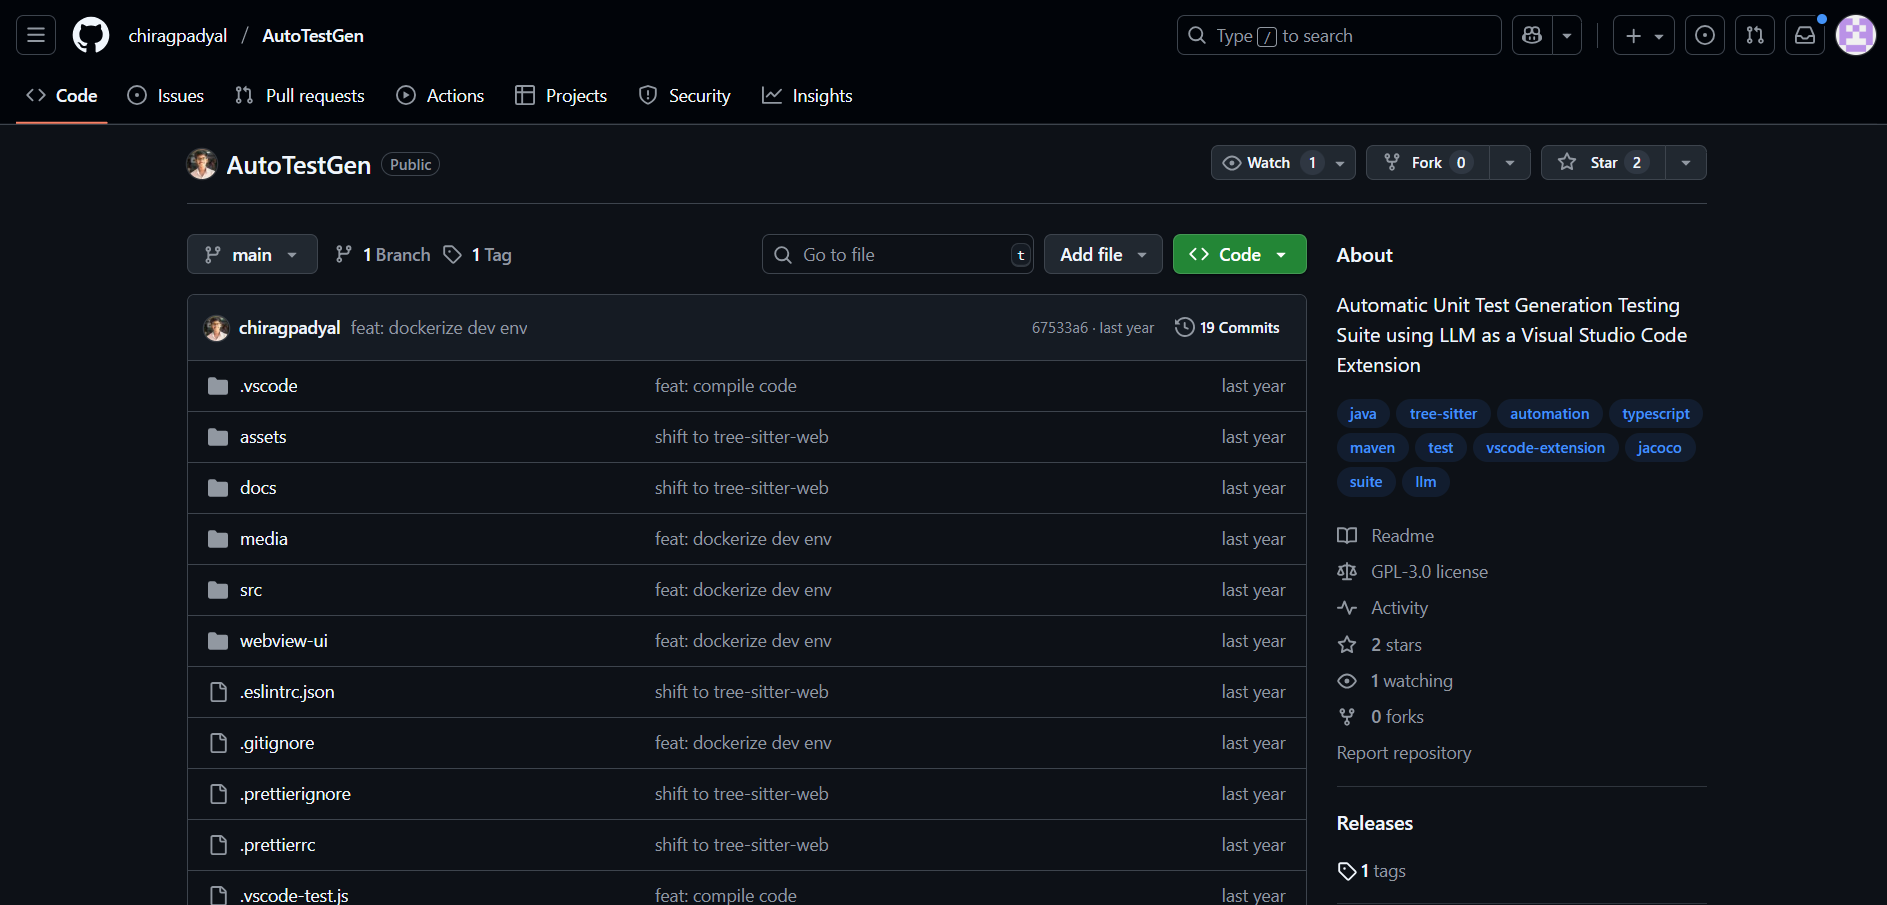Image resolution: width=1887 pixels, height=905 pixels.
Task: Click the GitHub home logo
Action: (x=90, y=35)
